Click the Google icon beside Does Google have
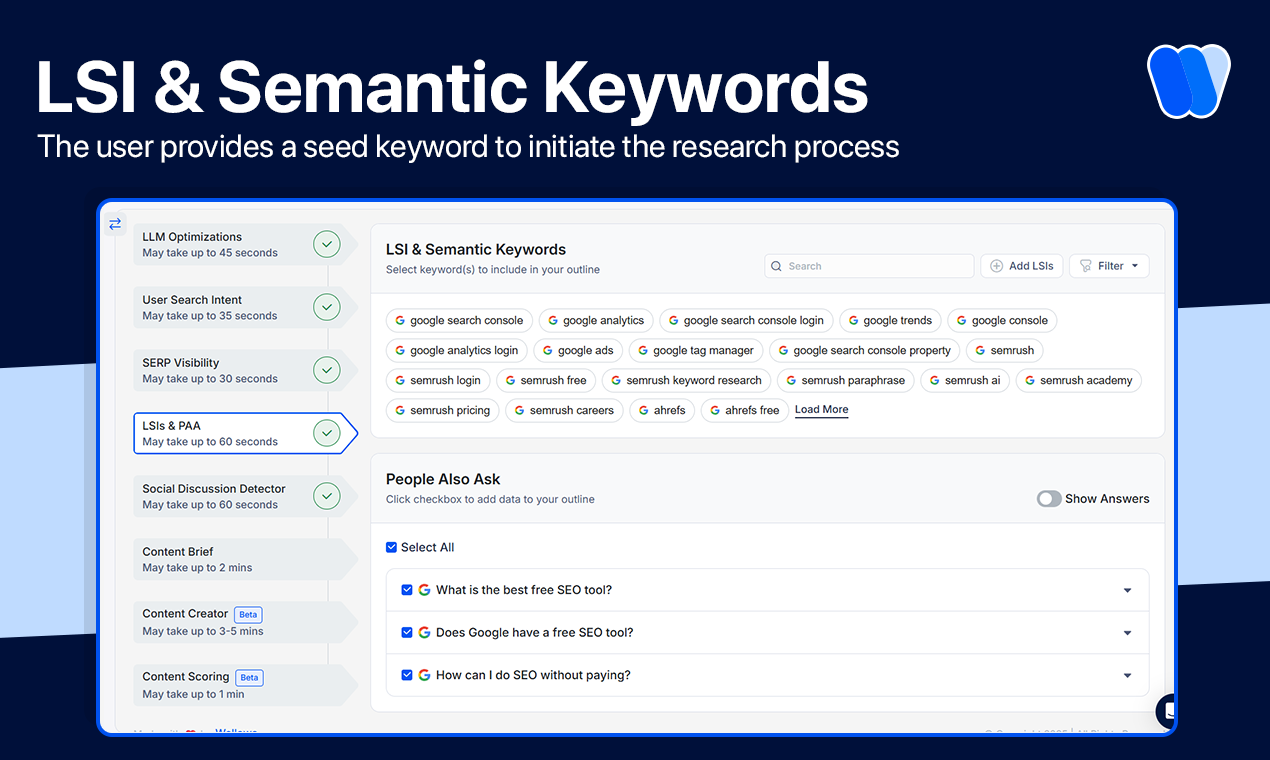 coord(424,632)
